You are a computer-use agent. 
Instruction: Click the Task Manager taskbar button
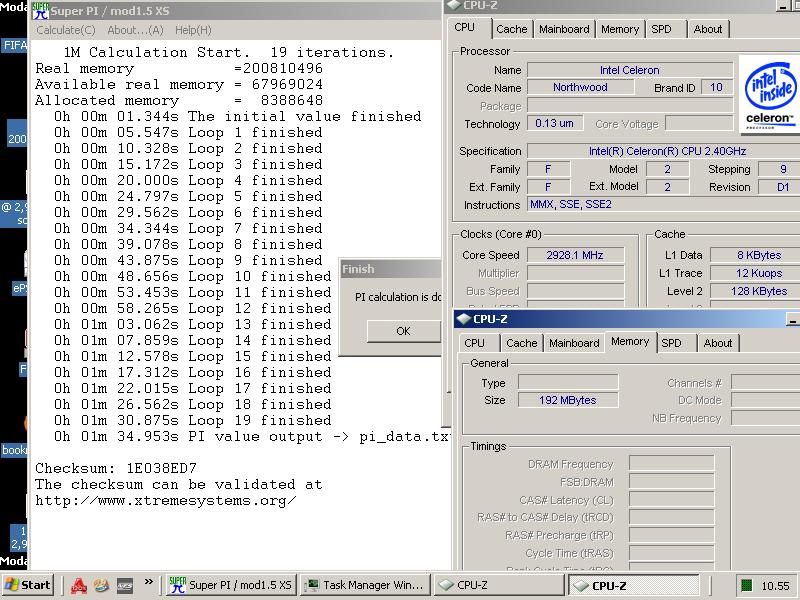coord(364,585)
